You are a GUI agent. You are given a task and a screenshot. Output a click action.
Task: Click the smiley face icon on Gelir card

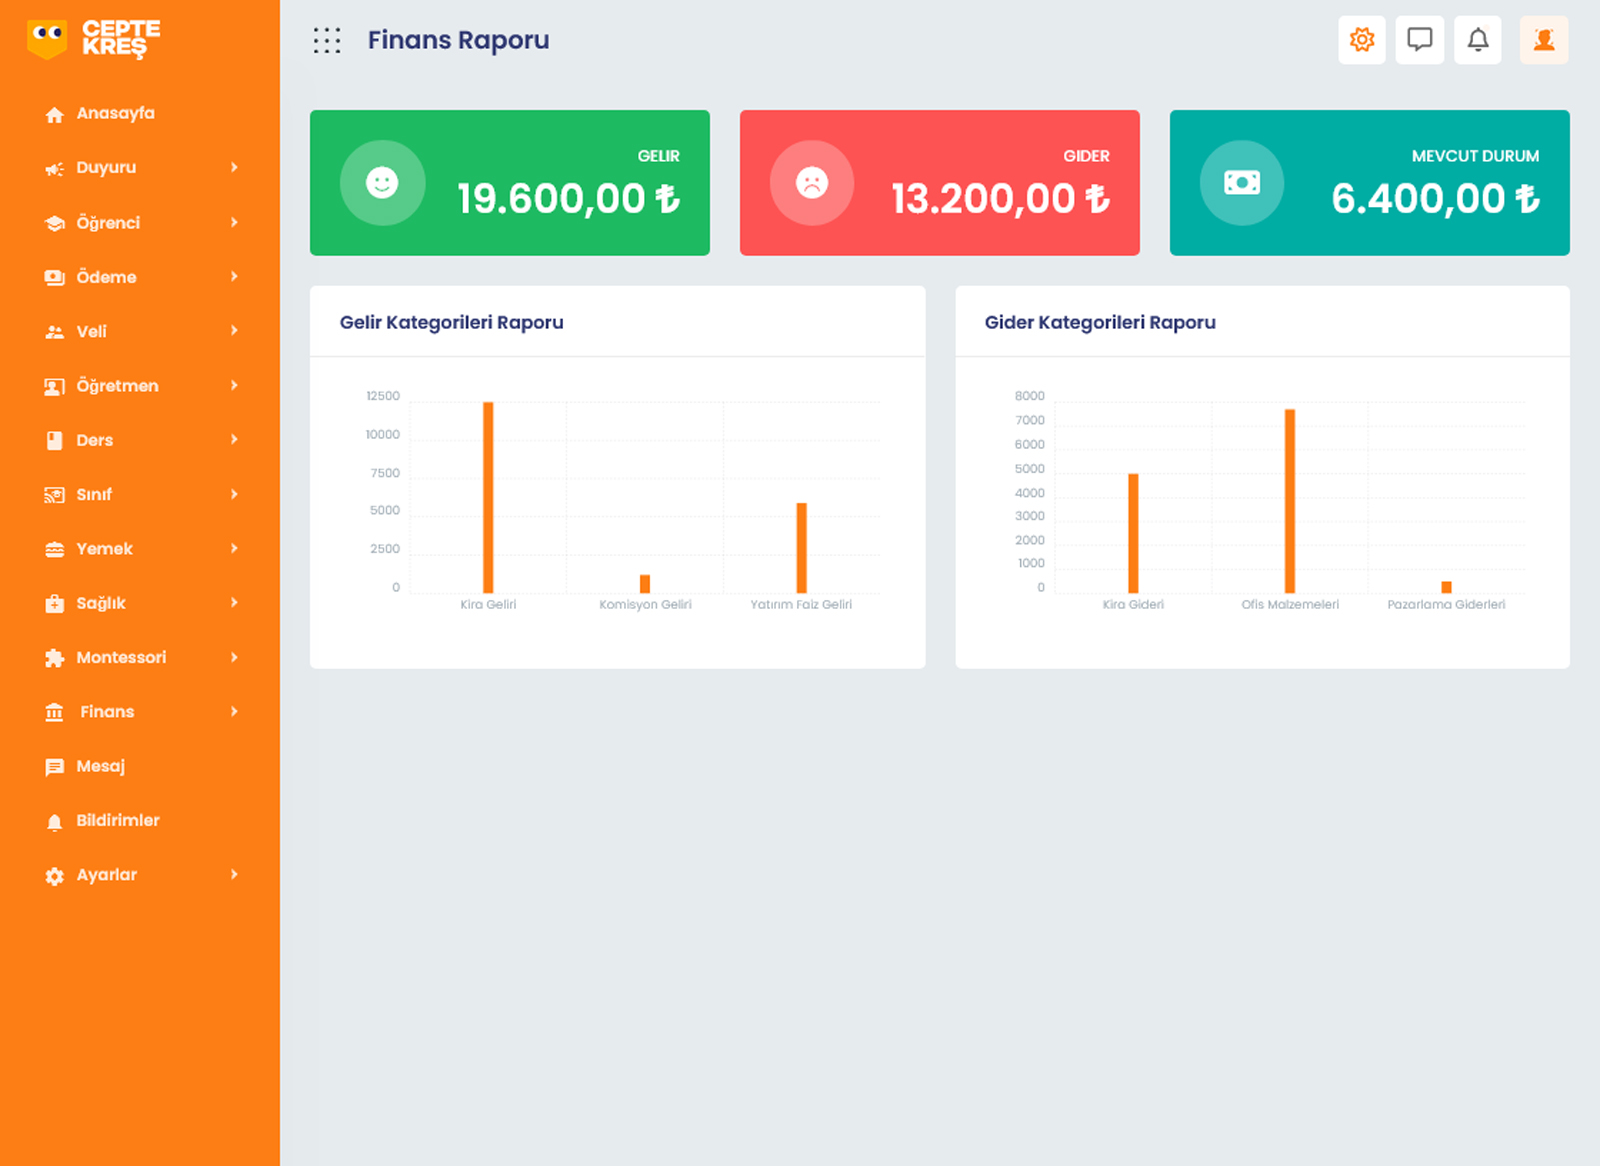[x=382, y=183]
